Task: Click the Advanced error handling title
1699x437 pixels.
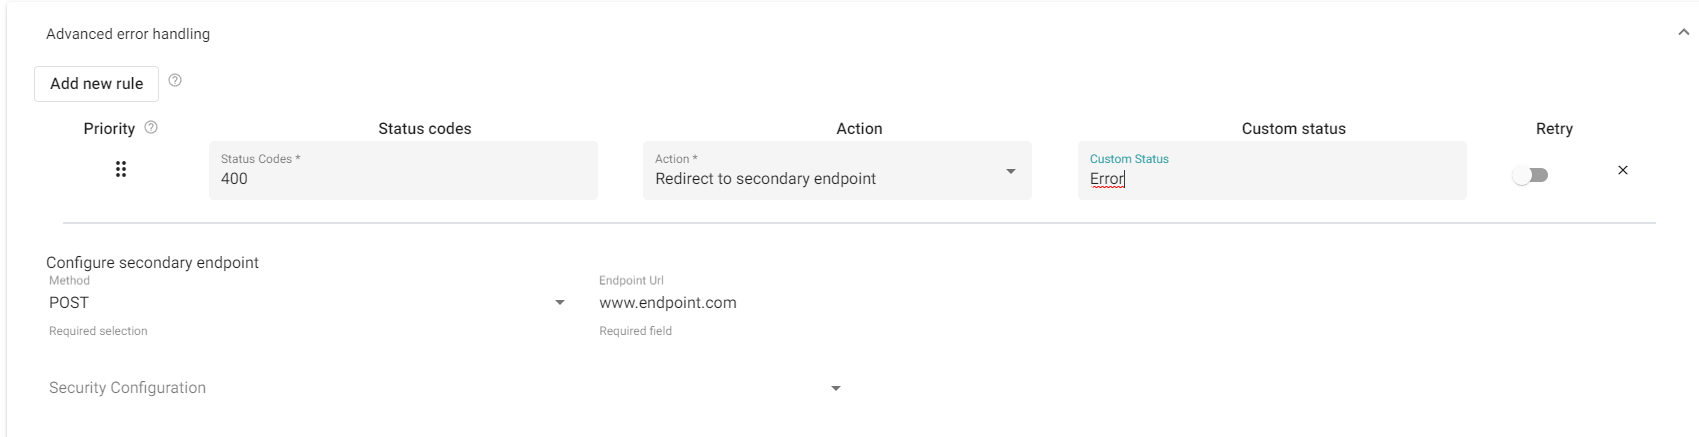Action: click(128, 34)
